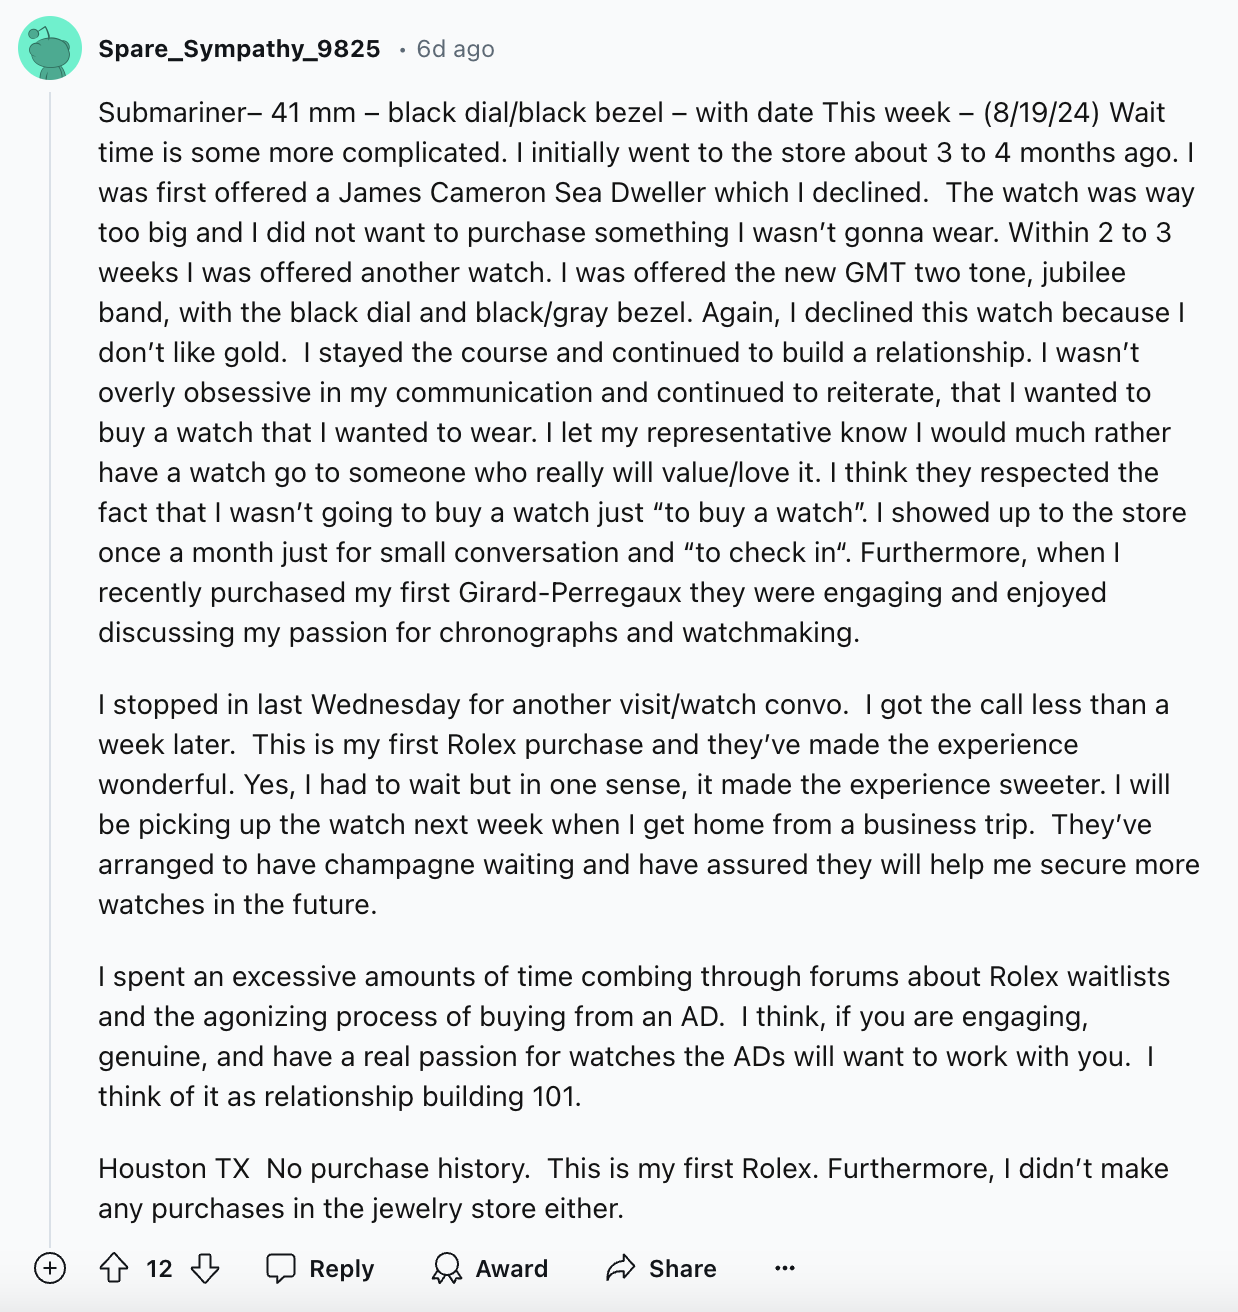
Task: Toggle comment thread with circled plus icon
Action: [50, 1268]
